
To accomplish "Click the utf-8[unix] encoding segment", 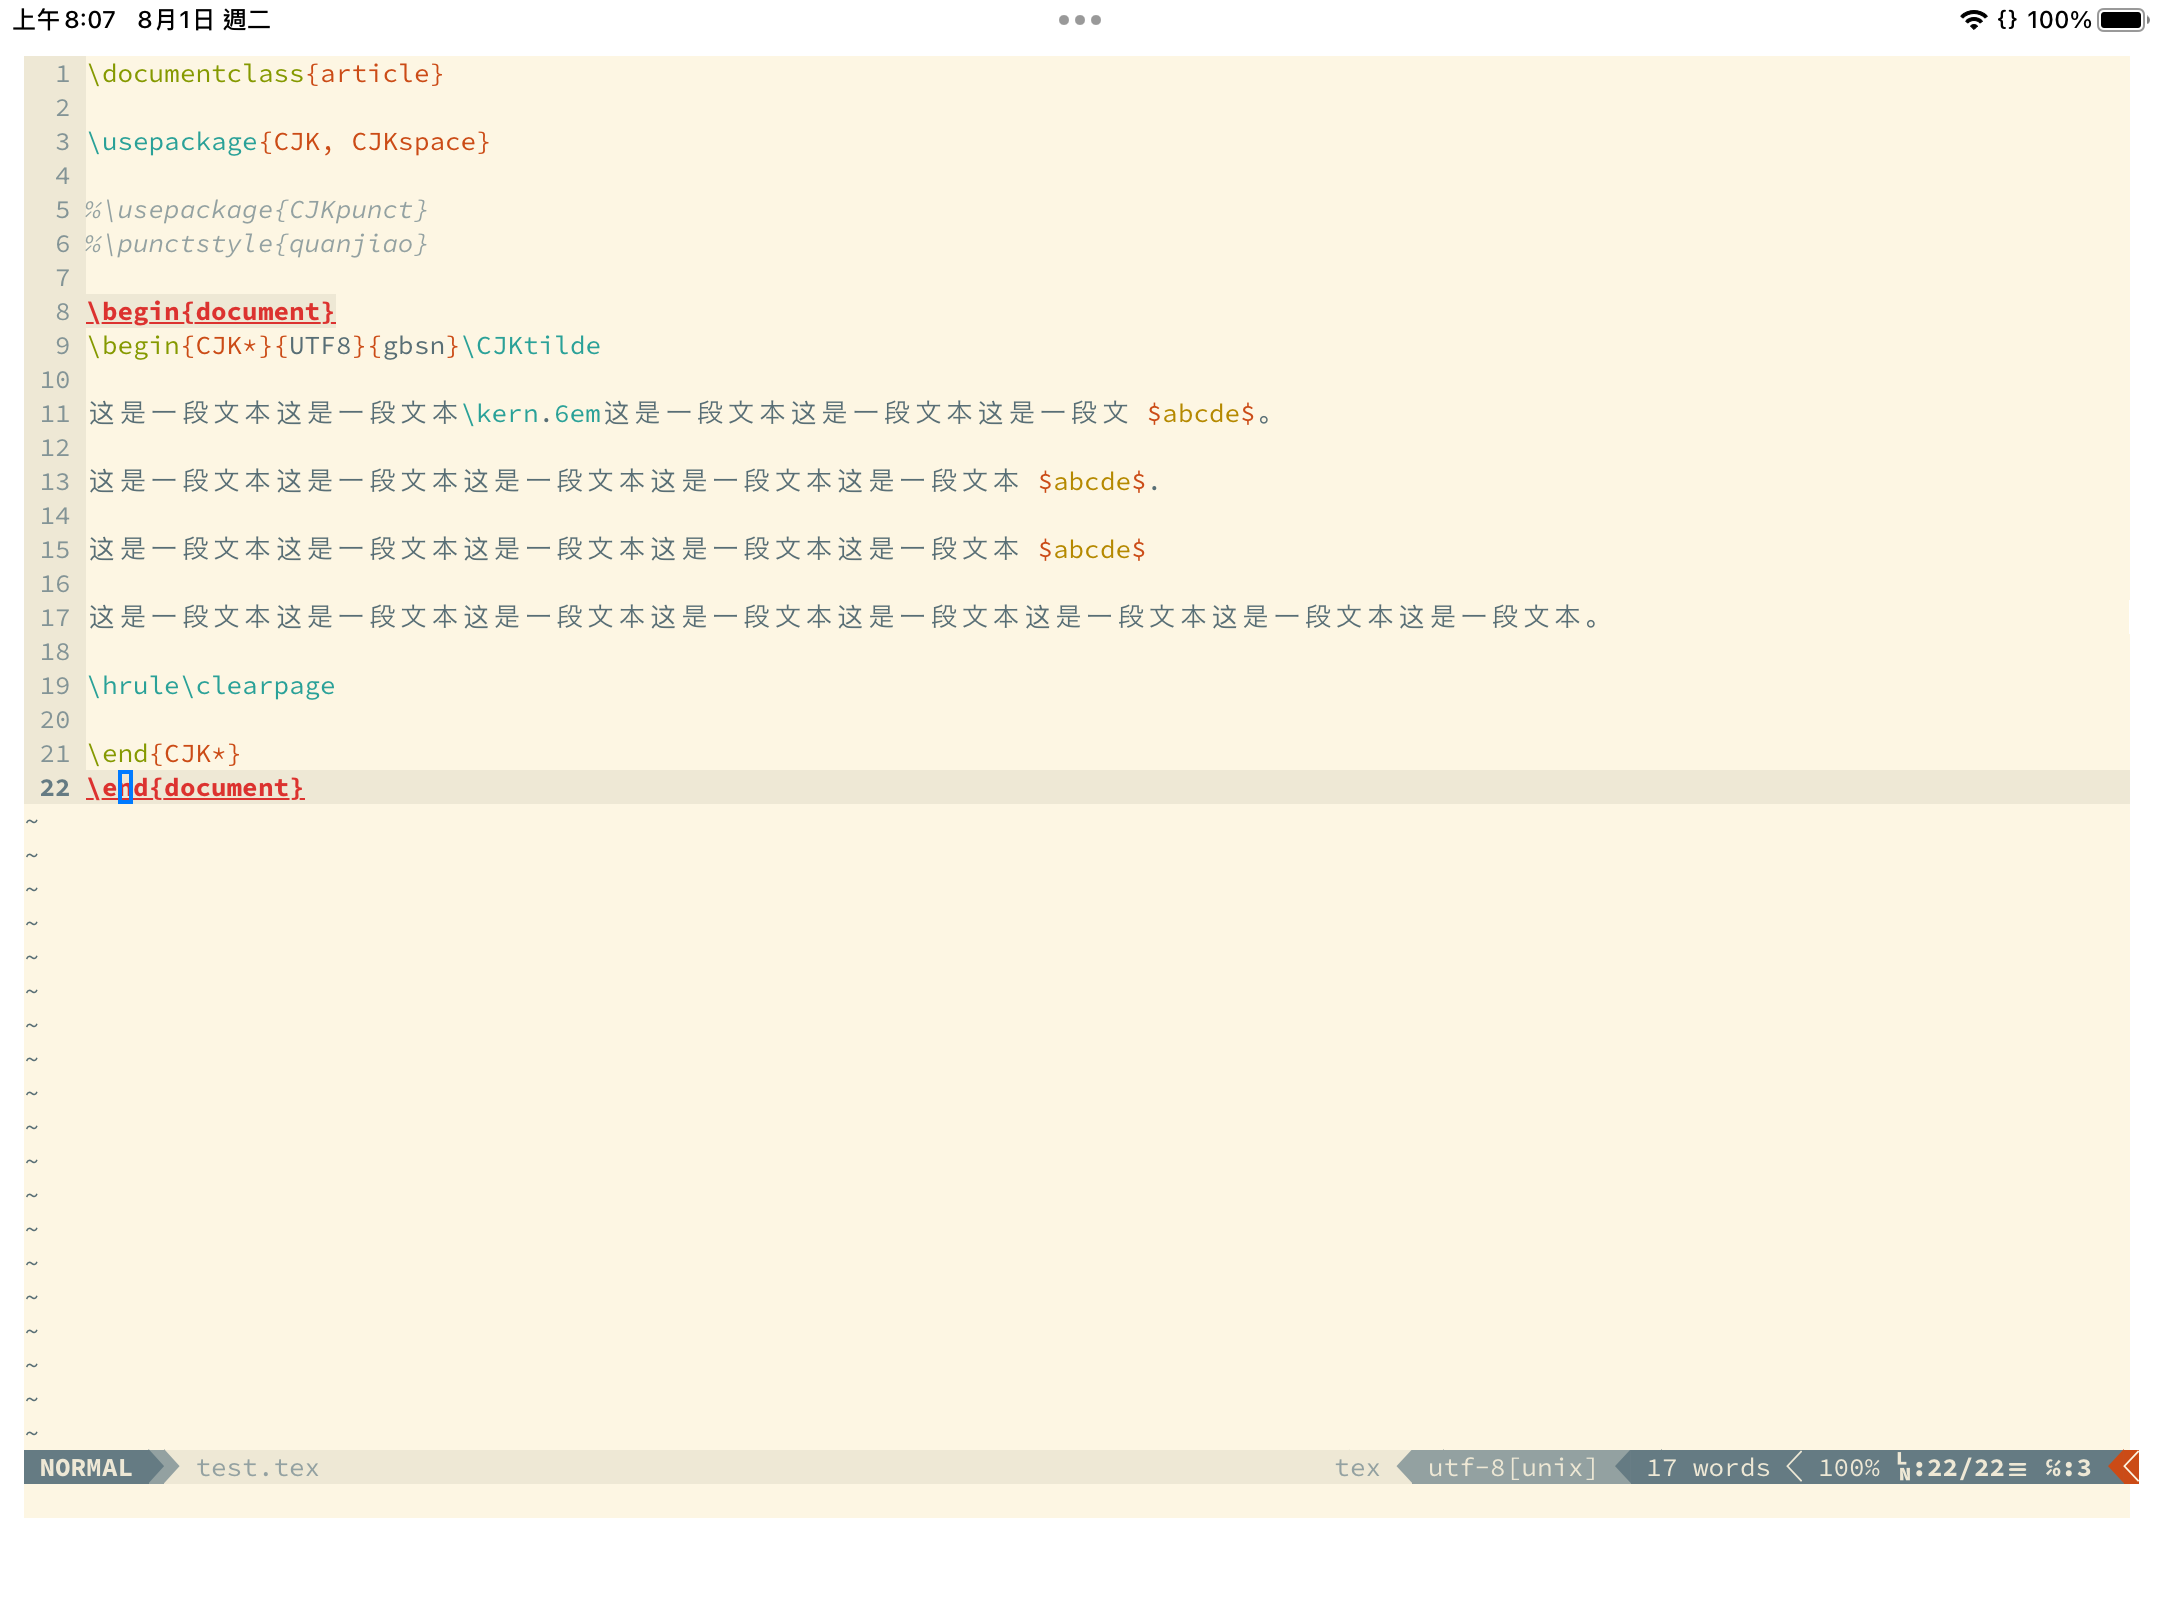I will click(x=1511, y=1467).
